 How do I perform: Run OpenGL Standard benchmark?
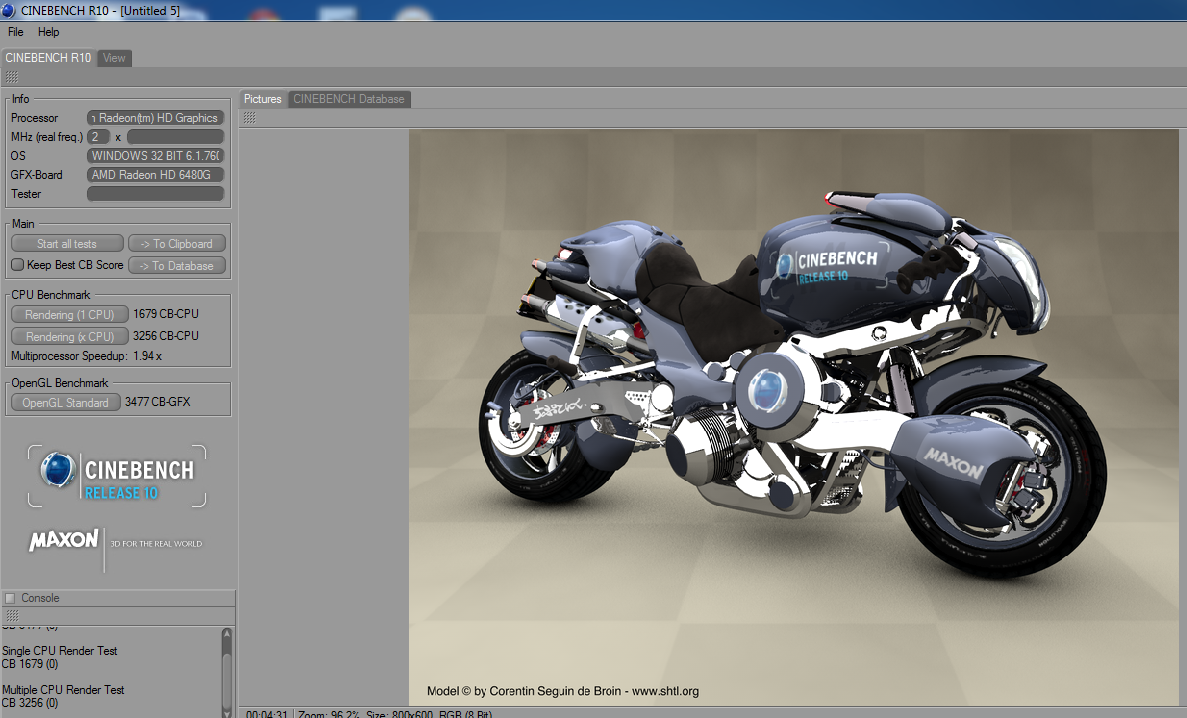tap(66, 402)
